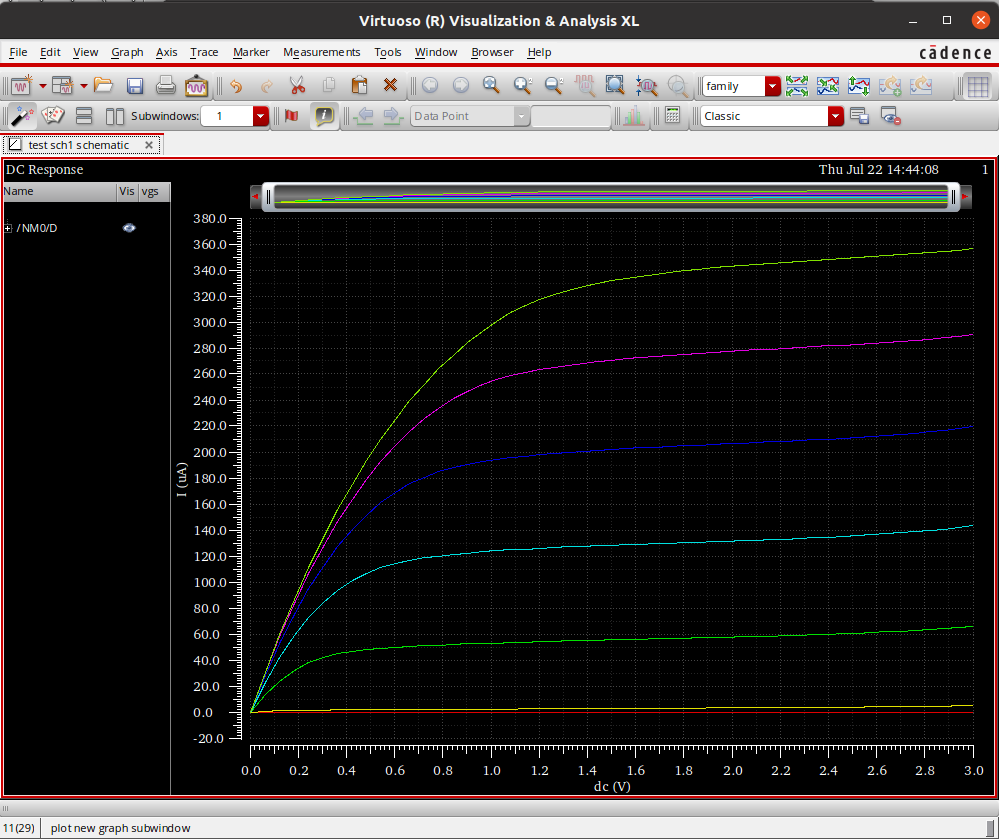Print the graph
Screen dimensions: 999x839
166,85
